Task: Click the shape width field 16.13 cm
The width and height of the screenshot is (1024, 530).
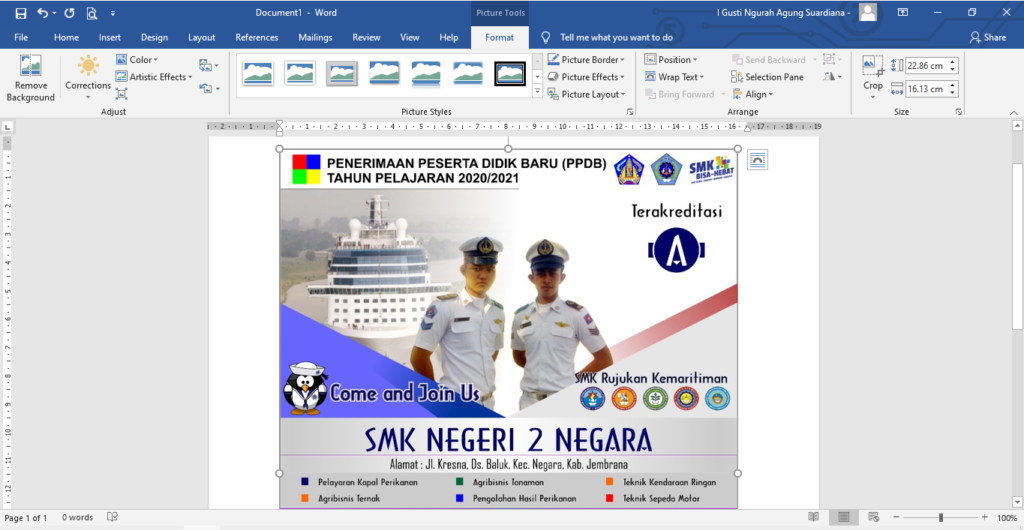Action: [927, 88]
